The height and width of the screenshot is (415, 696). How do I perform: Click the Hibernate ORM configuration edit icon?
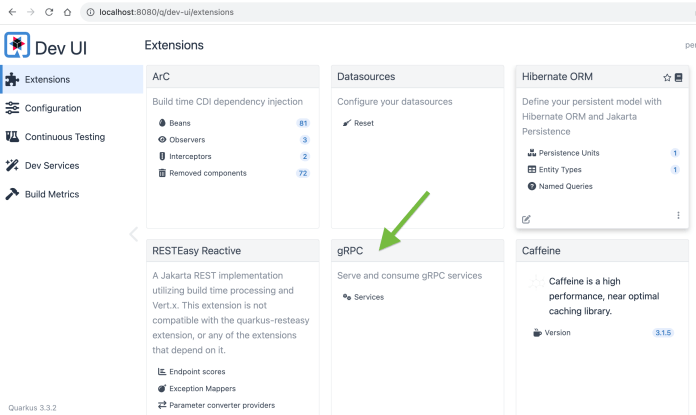527,218
